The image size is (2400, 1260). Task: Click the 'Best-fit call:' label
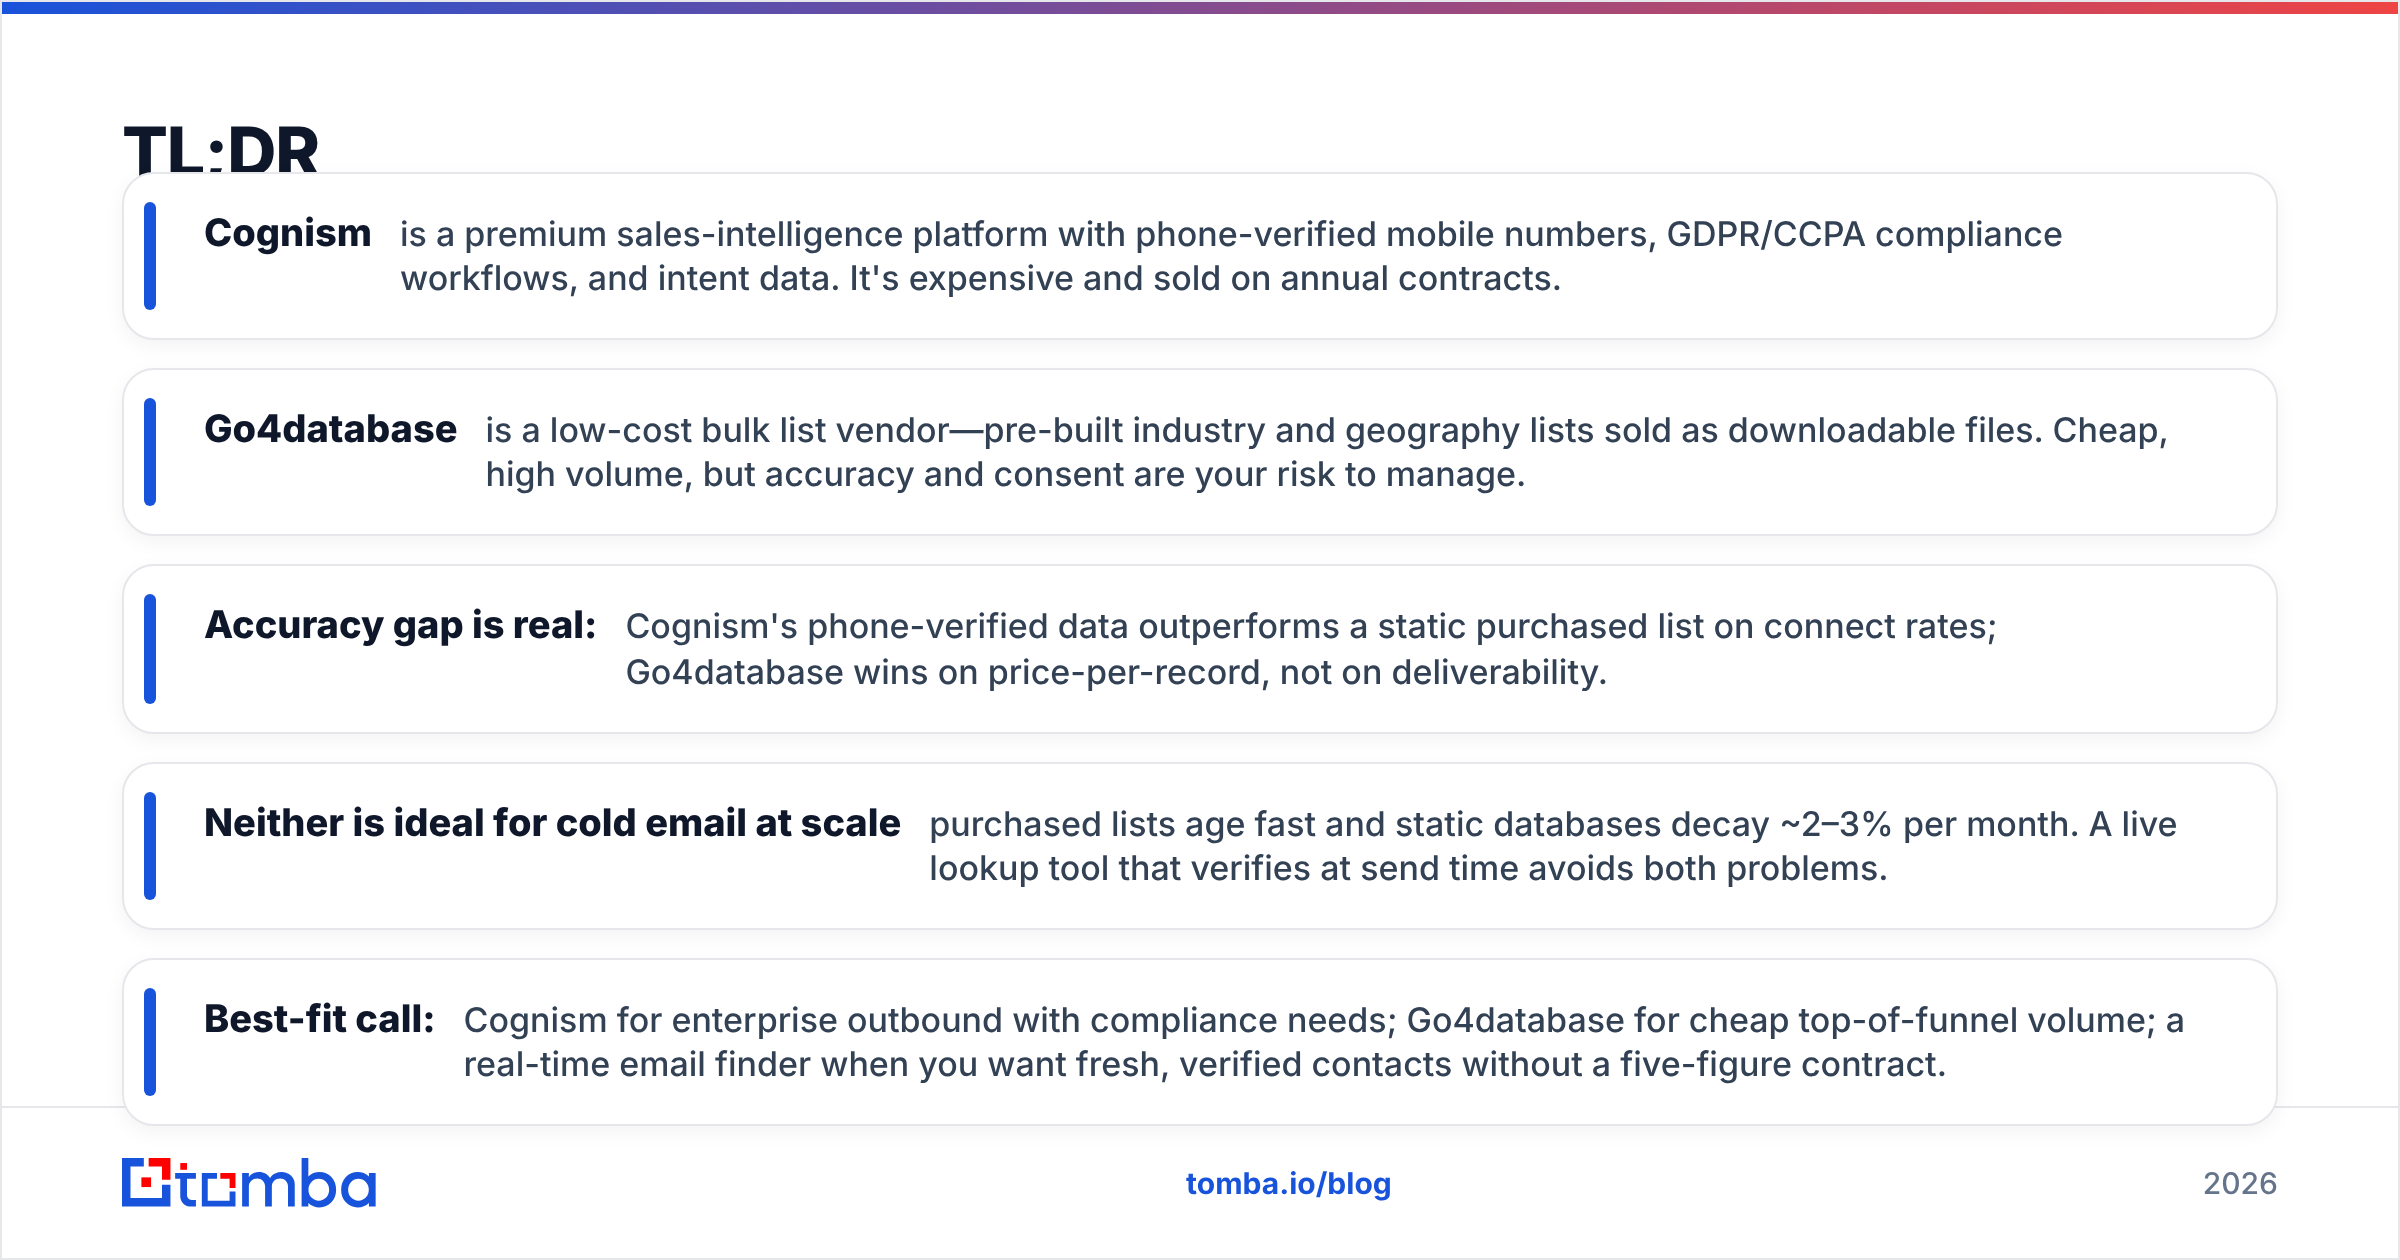tap(319, 1019)
